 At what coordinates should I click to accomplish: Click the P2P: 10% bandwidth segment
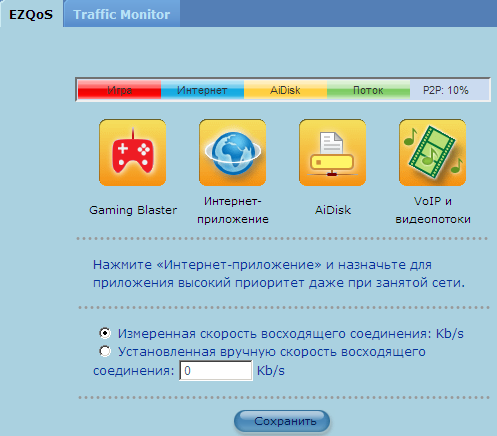(x=449, y=90)
